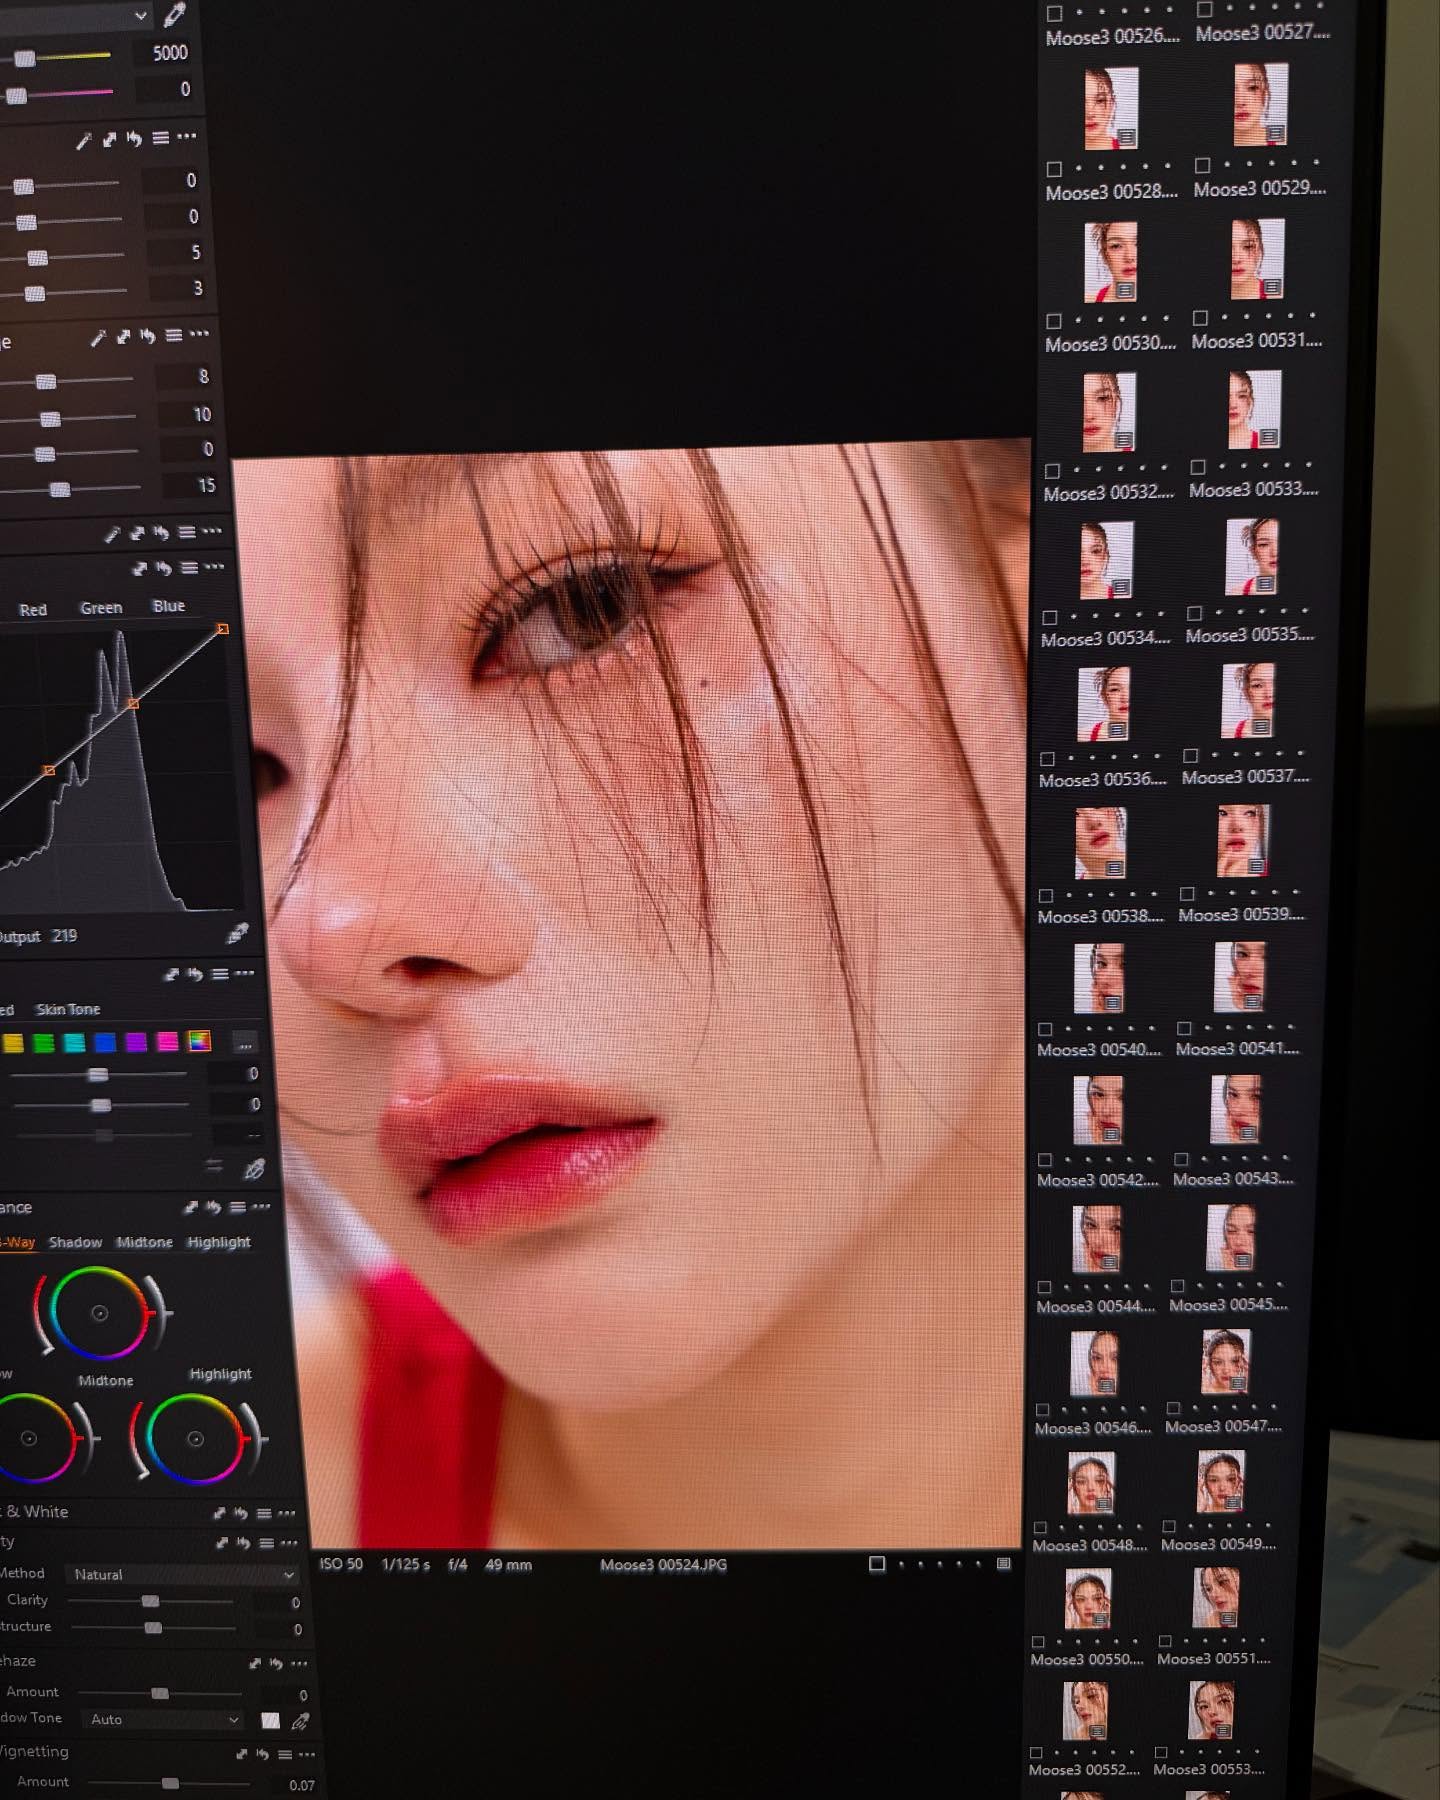Viewport: 1440px width, 1800px height.
Task: Switch the curve to the Green channel tab
Action: [101, 607]
